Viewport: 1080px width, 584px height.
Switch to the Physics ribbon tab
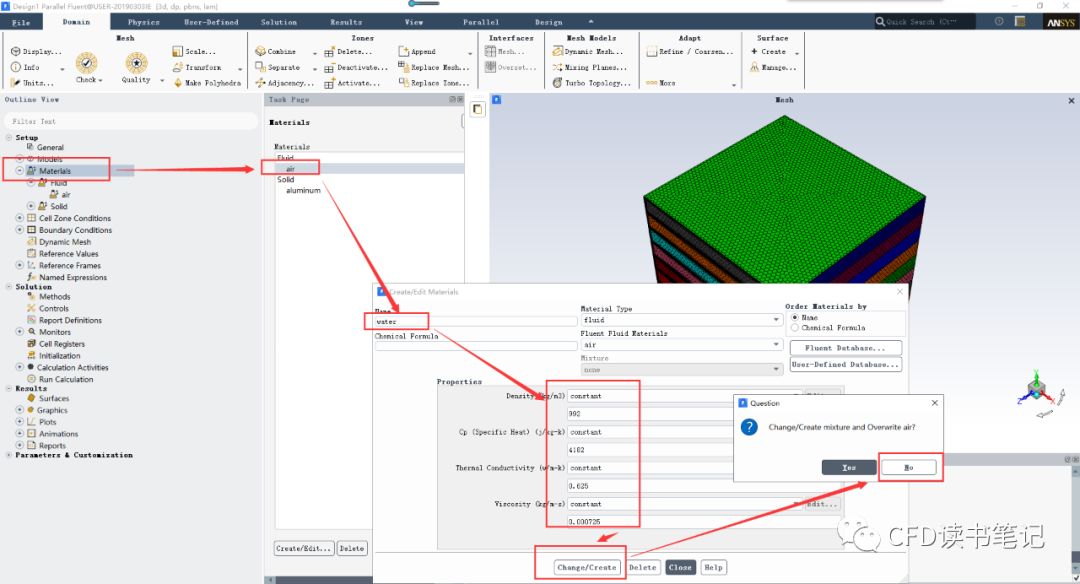click(143, 22)
